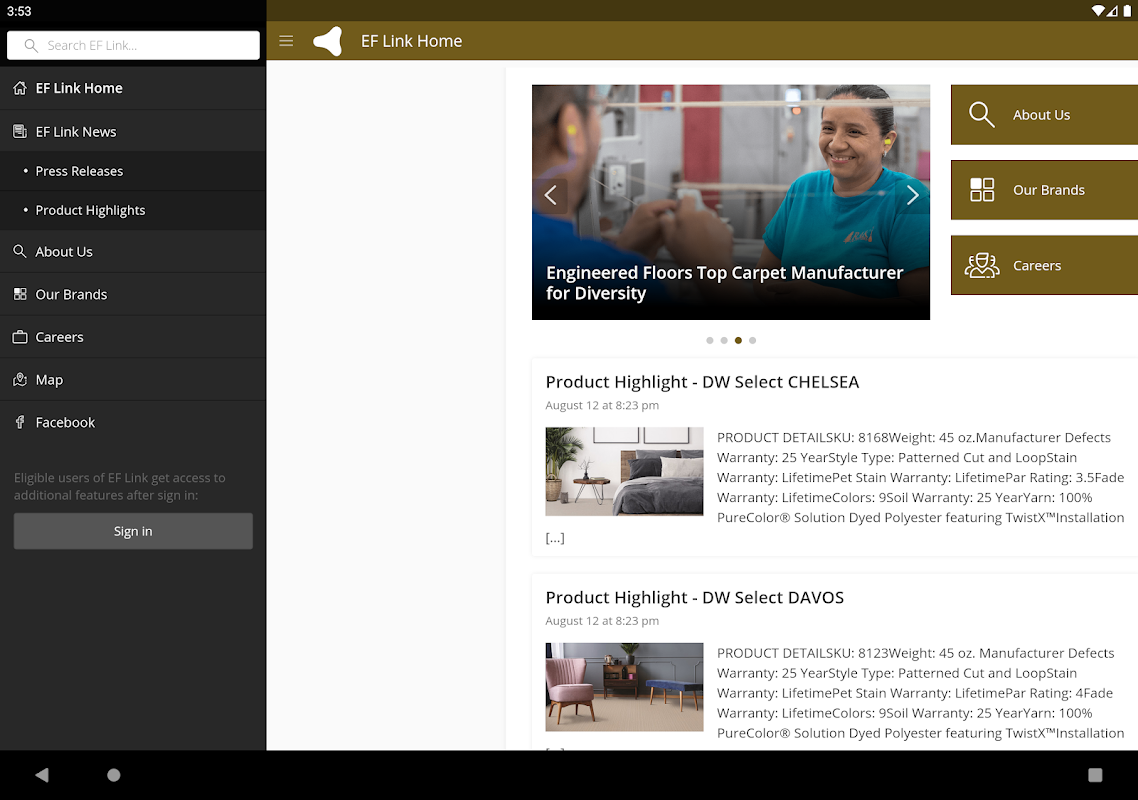The height and width of the screenshot is (800, 1138).
Task: Advance carousel with right arrow
Action: [911, 196]
